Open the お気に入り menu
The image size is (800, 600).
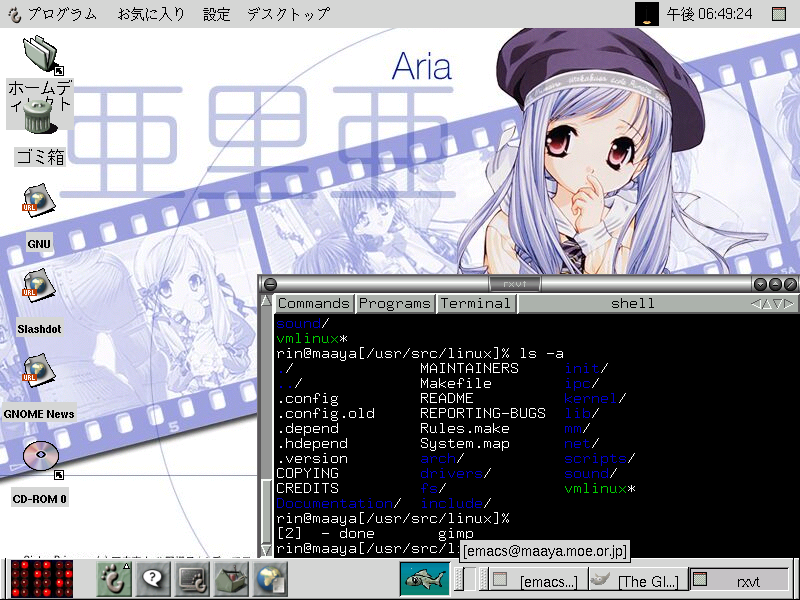tap(151, 14)
